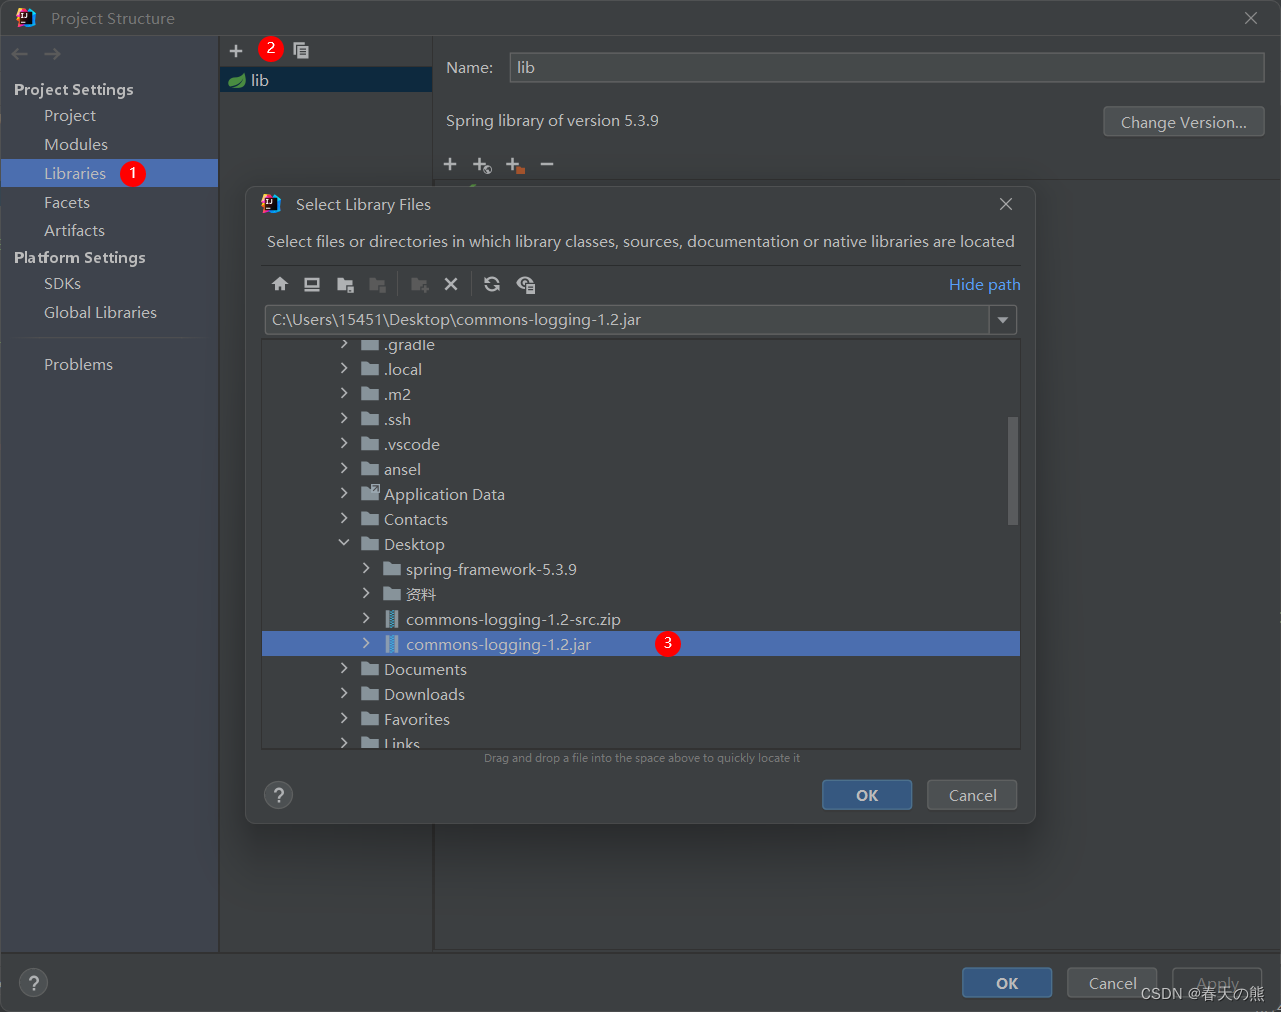This screenshot has height=1012, width=1281.
Task: Go to desktop directory icon
Action: pos(312,284)
